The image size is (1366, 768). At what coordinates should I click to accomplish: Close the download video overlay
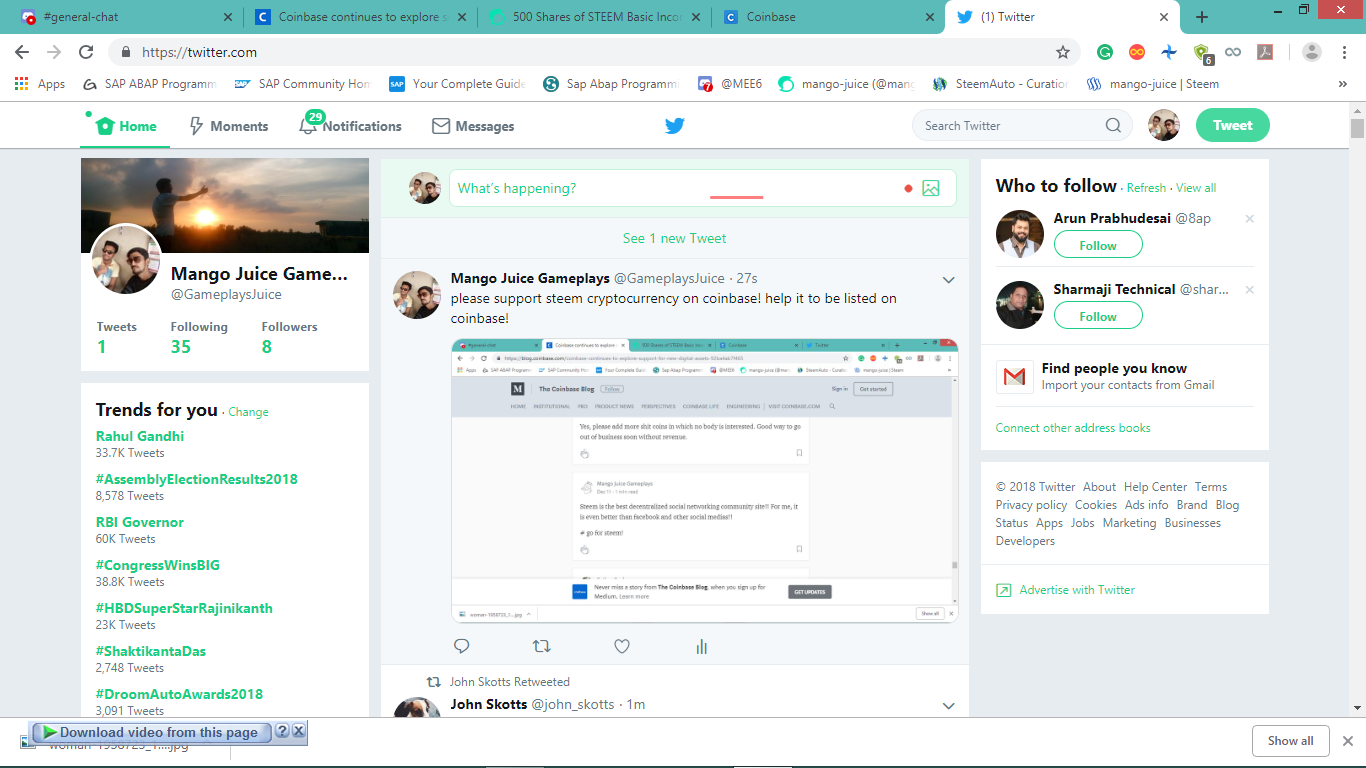(x=298, y=731)
